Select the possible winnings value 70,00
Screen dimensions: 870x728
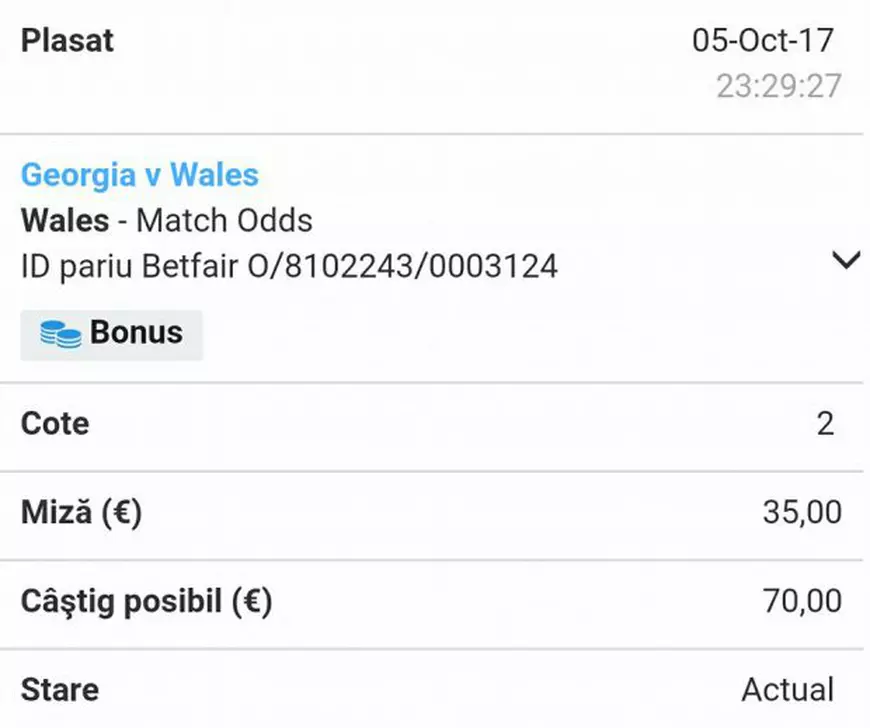[x=801, y=602]
